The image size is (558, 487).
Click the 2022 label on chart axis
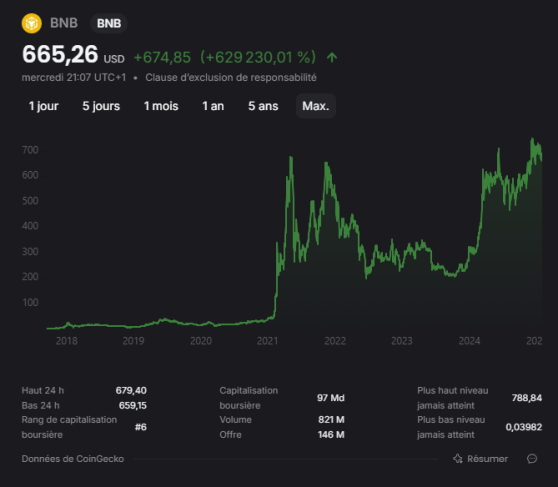(x=335, y=341)
